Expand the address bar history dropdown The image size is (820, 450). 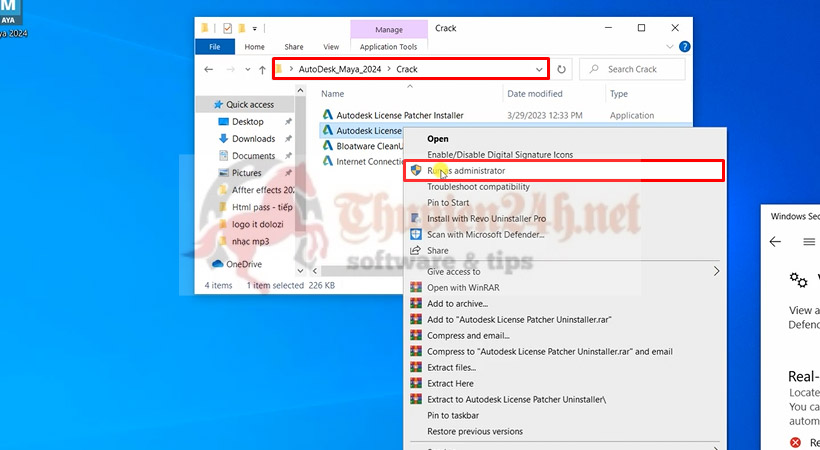[x=540, y=69]
